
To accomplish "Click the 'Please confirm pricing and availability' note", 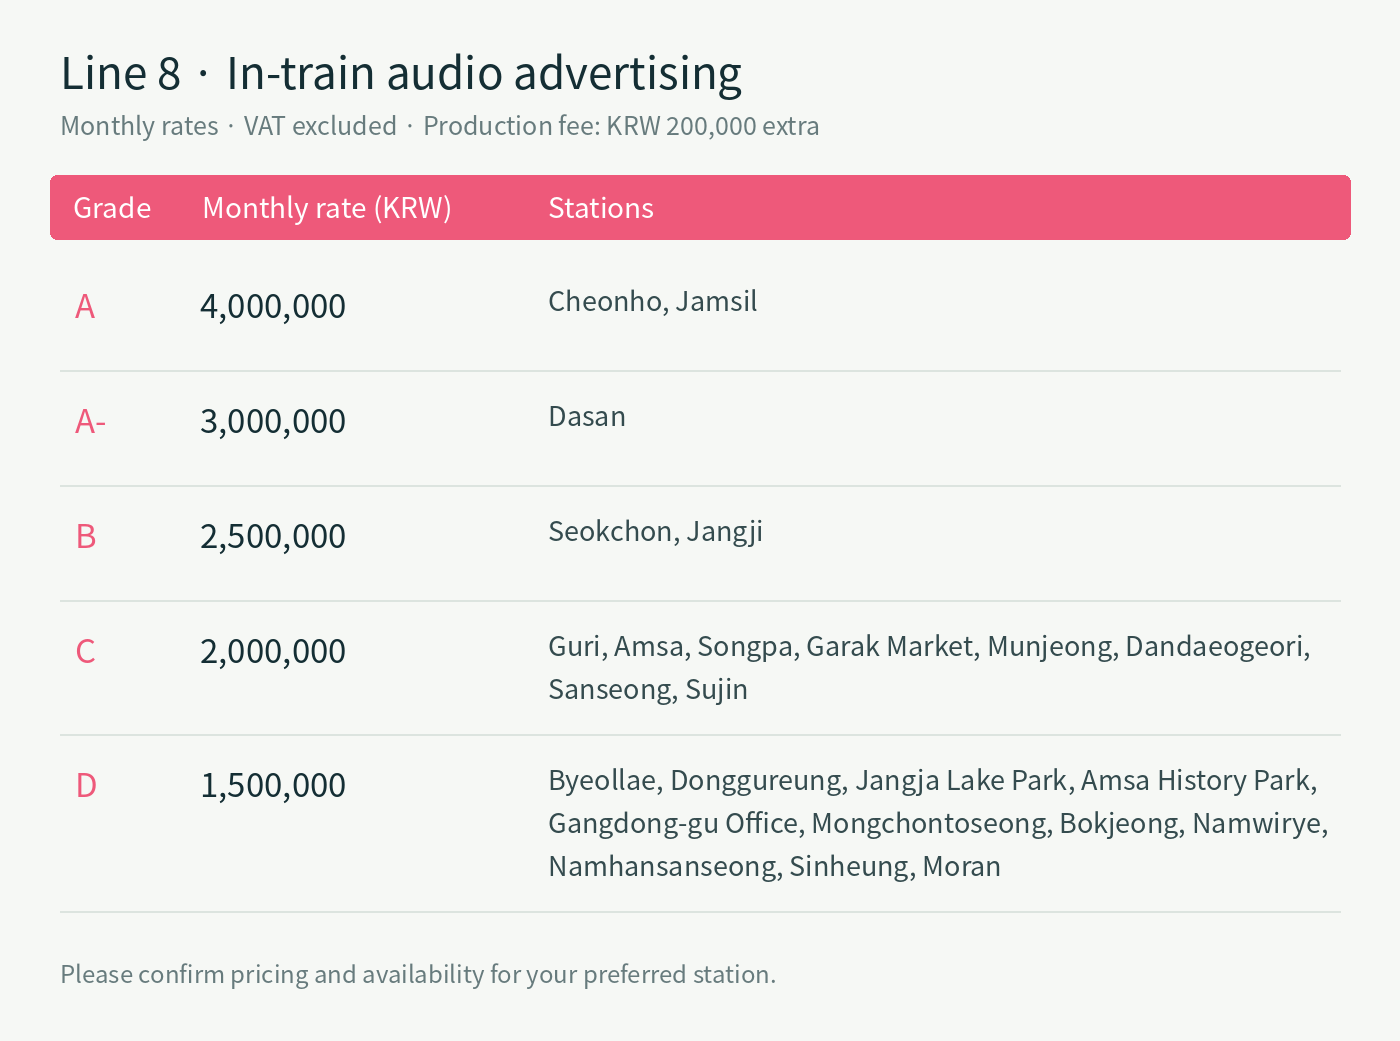I will [x=418, y=974].
